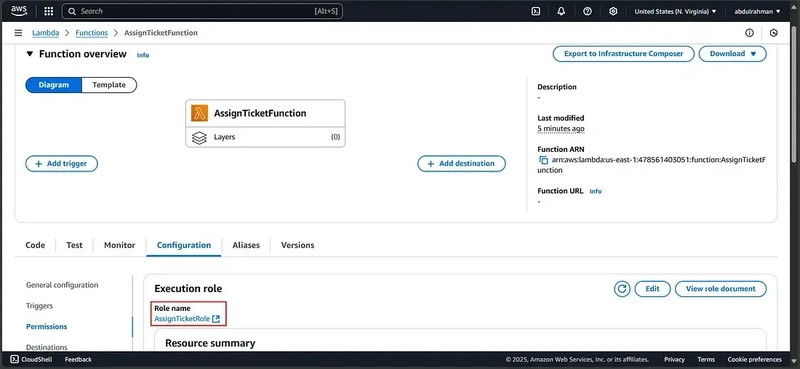
Task: Open the United States (N. Virginia) region selector
Action: click(675, 11)
